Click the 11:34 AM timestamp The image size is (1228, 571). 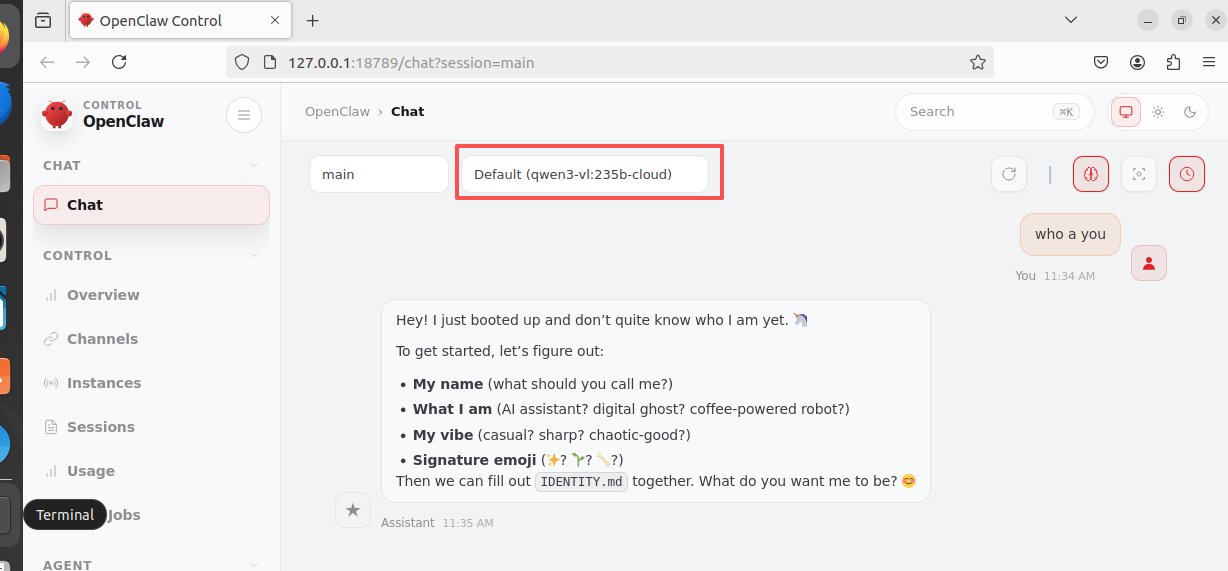(1069, 276)
